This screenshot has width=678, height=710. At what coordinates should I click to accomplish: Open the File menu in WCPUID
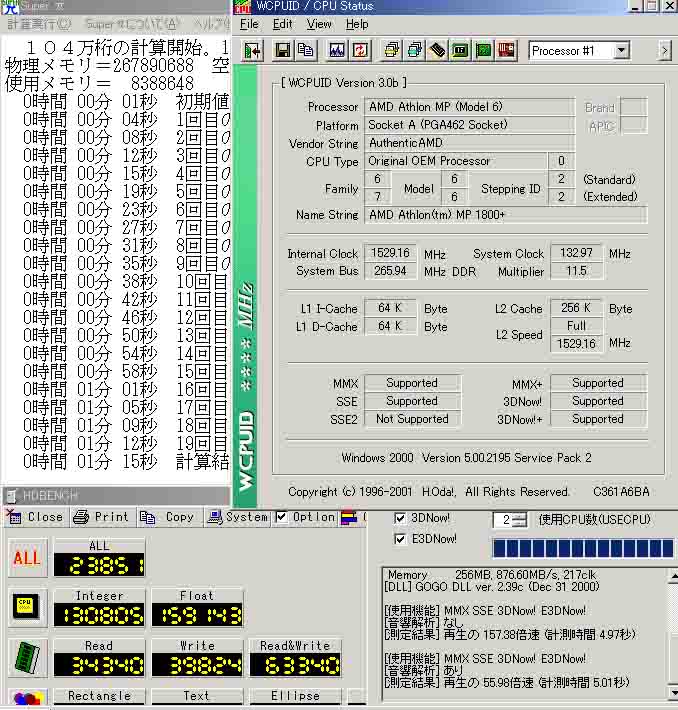coord(249,24)
